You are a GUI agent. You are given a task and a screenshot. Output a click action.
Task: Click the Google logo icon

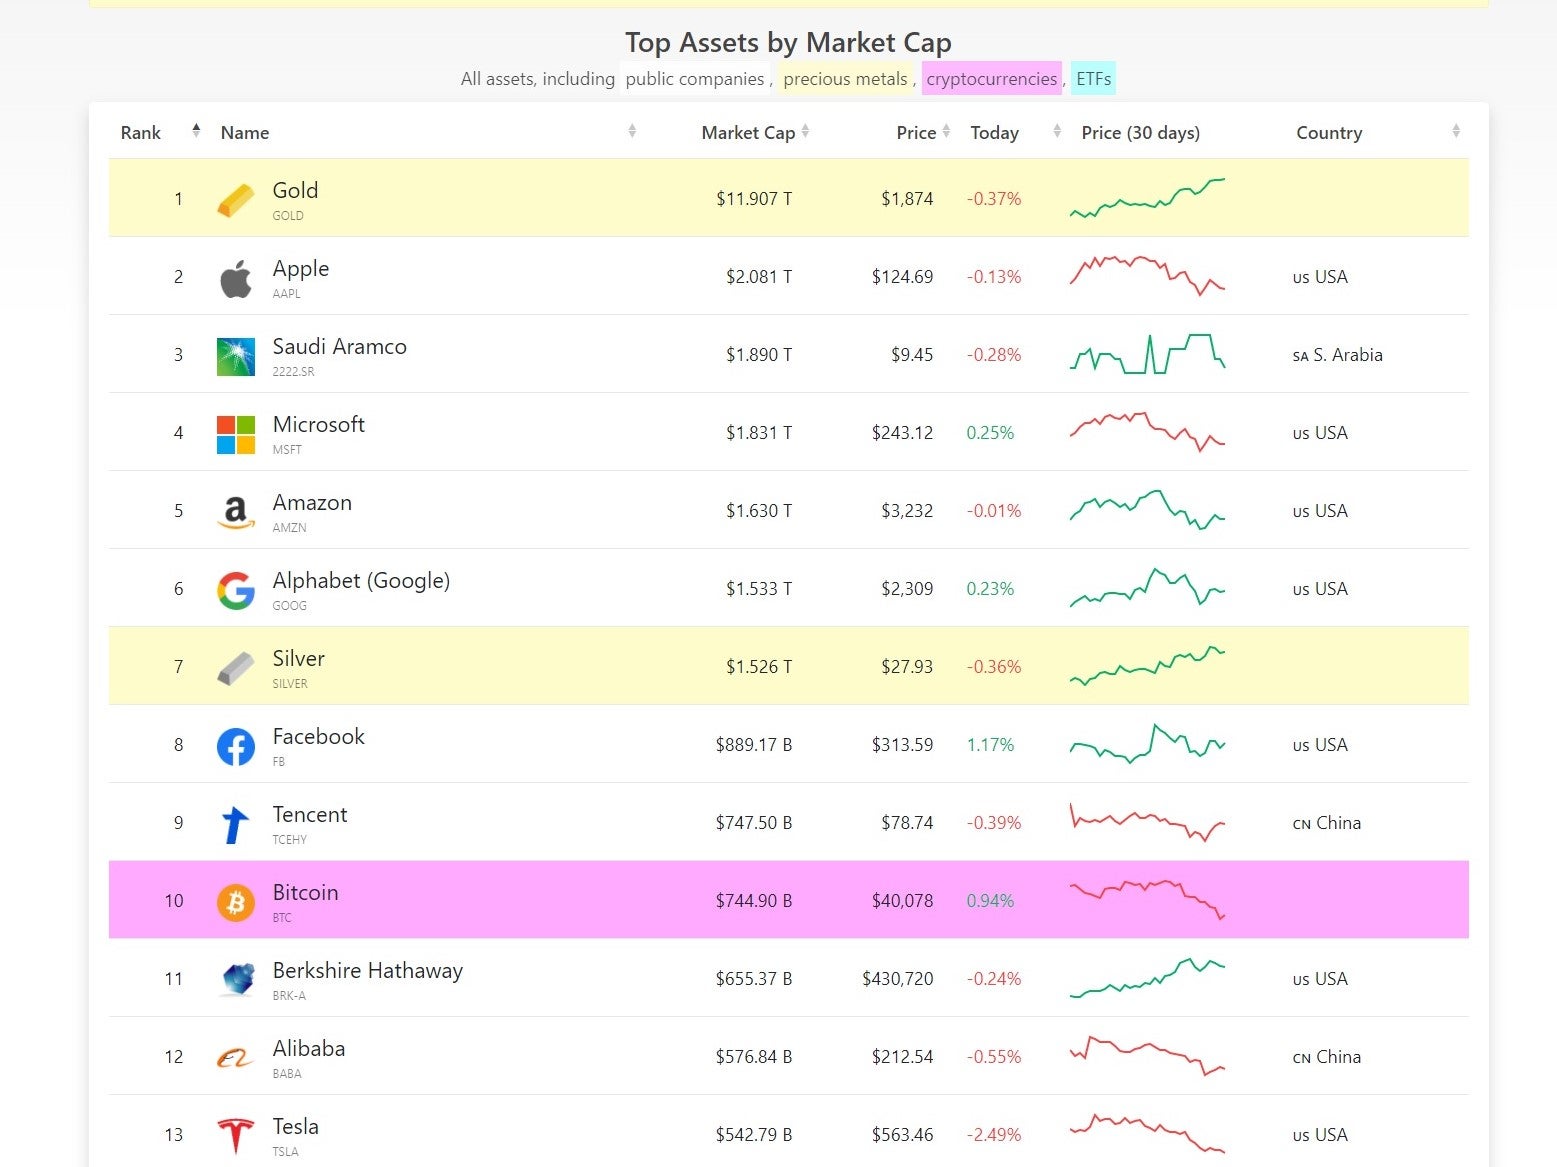236,590
